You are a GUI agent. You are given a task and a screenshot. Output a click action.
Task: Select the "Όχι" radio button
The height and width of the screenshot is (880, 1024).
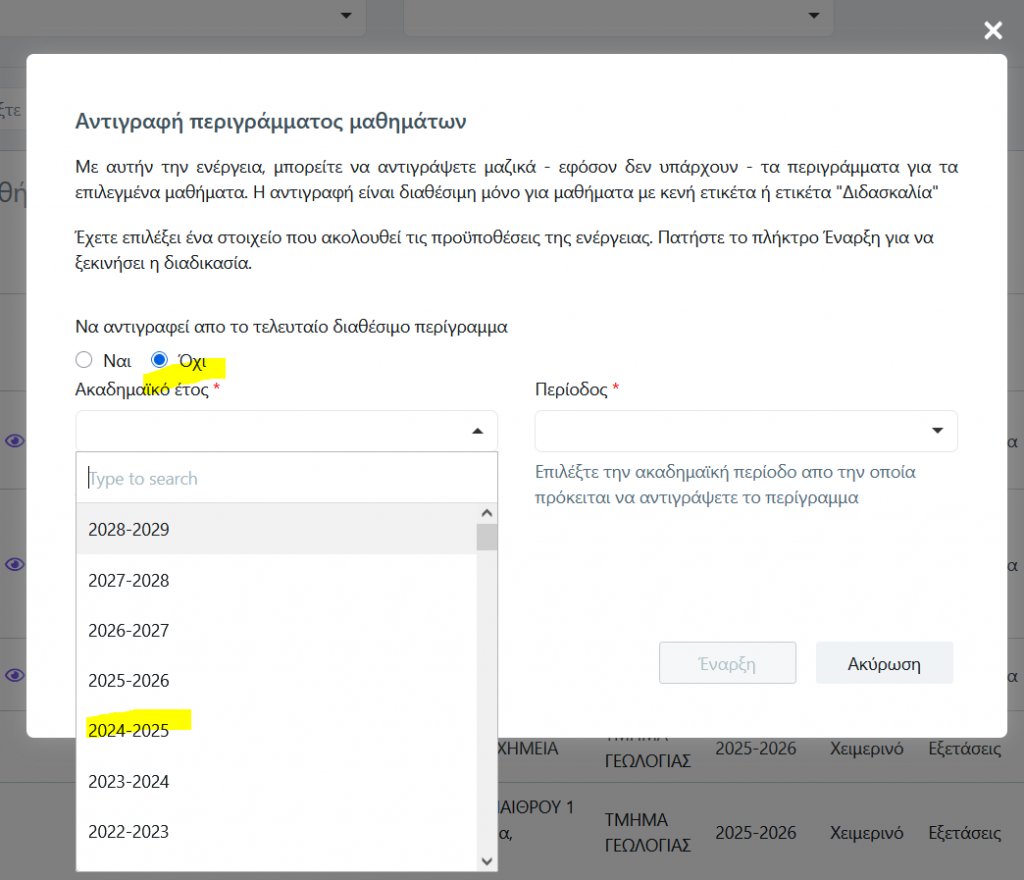coord(159,360)
